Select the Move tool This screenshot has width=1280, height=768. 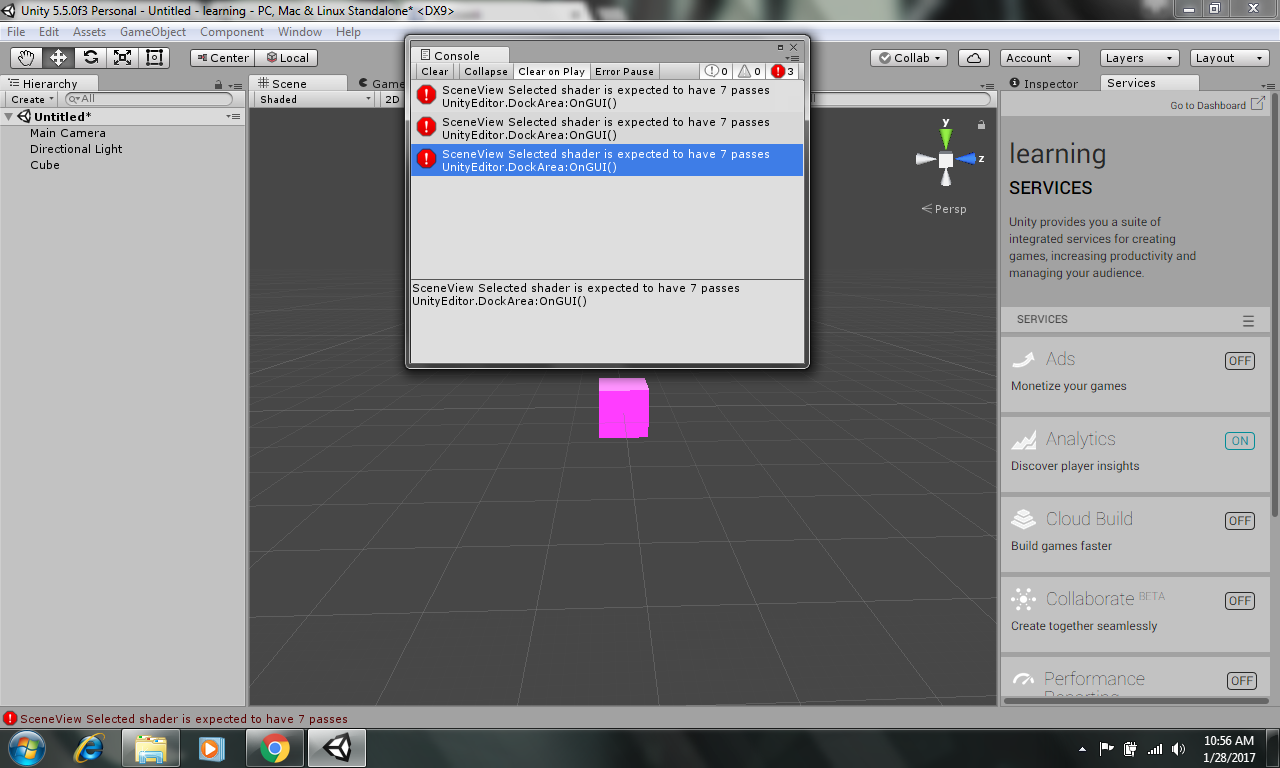59,58
